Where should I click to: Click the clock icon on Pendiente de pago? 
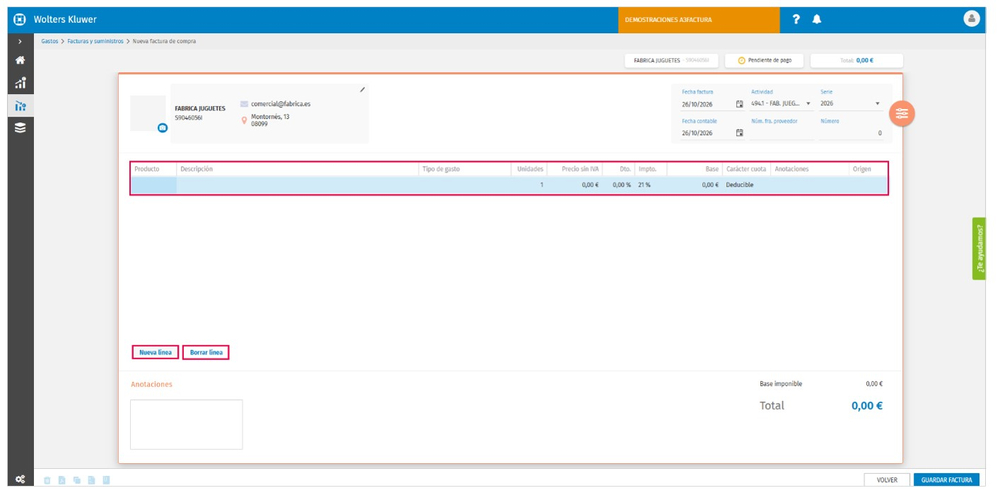point(741,61)
